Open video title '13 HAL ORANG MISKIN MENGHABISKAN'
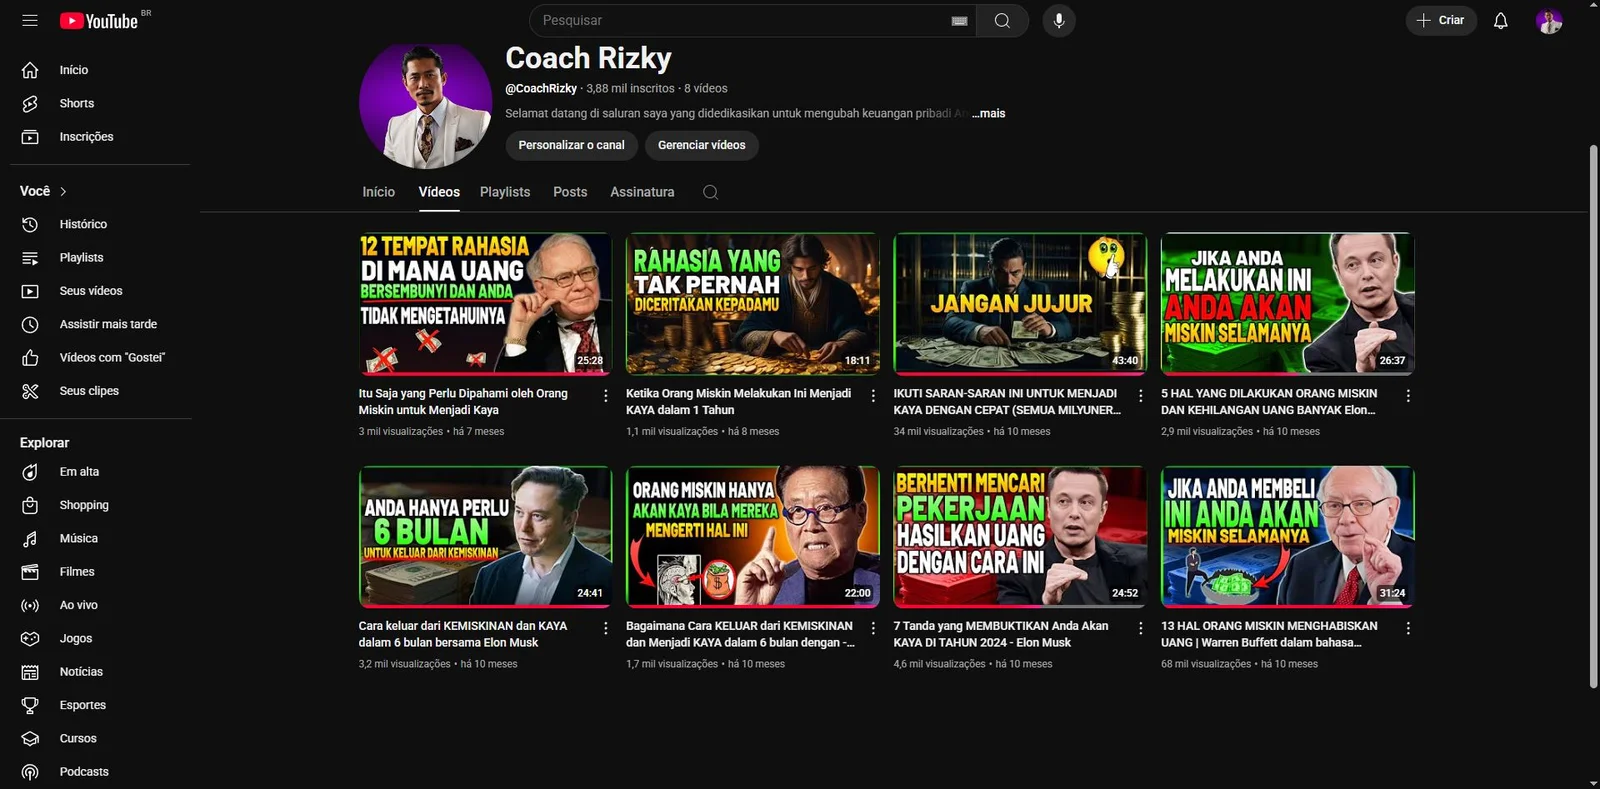 tap(1269, 634)
